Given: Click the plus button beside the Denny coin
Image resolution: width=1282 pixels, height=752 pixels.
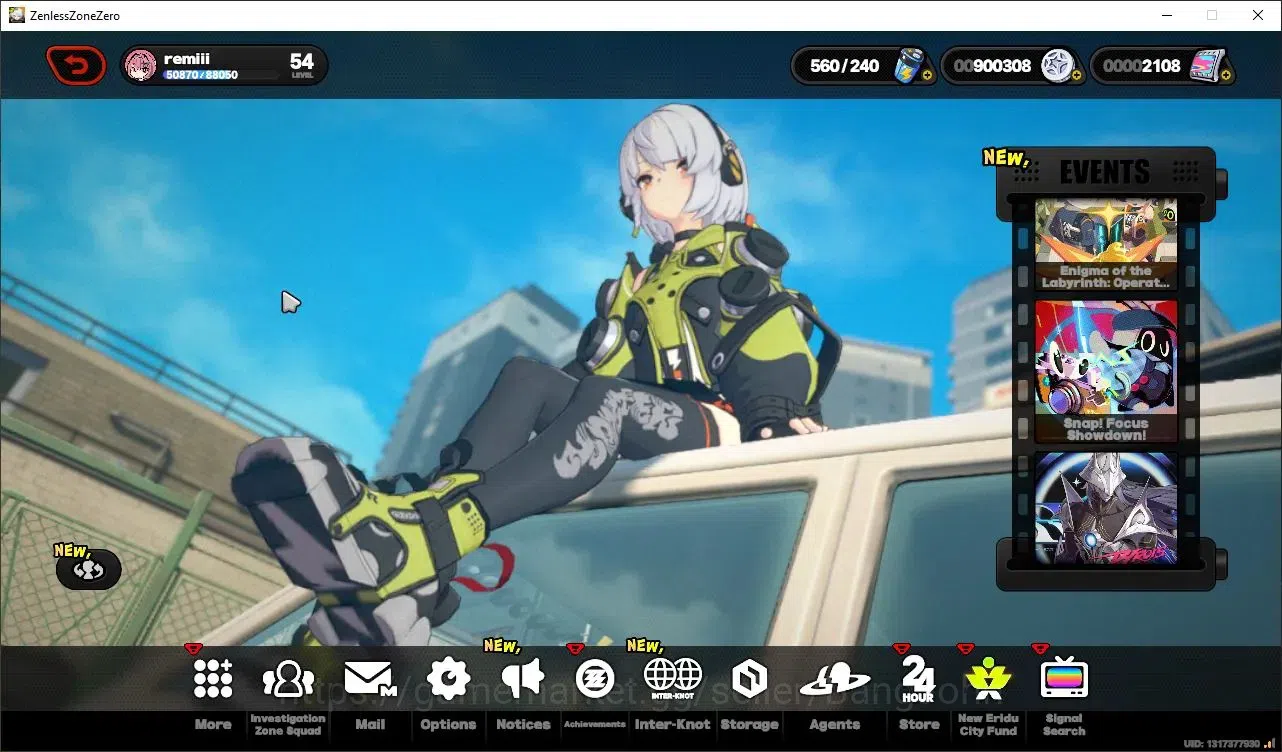Looking at the screenshot, I should (1076, 75).
